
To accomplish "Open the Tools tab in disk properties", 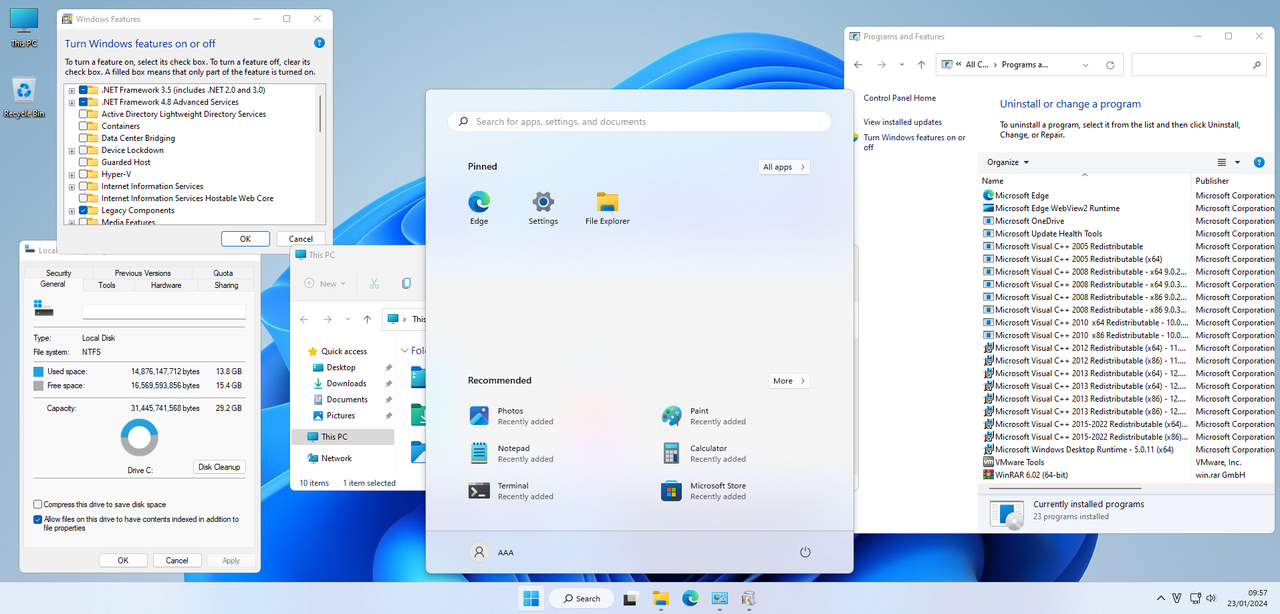I will tap(106, 285).
